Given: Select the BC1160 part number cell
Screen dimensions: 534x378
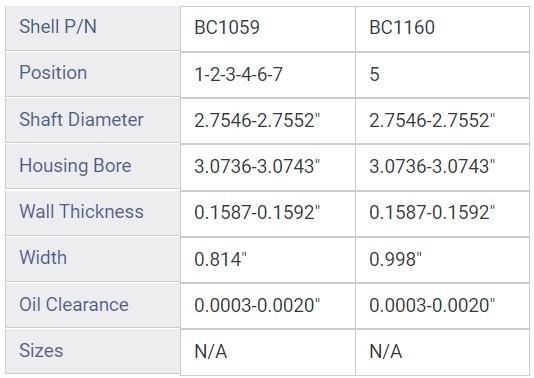Looking at the screenshot, I should [442, 29].
